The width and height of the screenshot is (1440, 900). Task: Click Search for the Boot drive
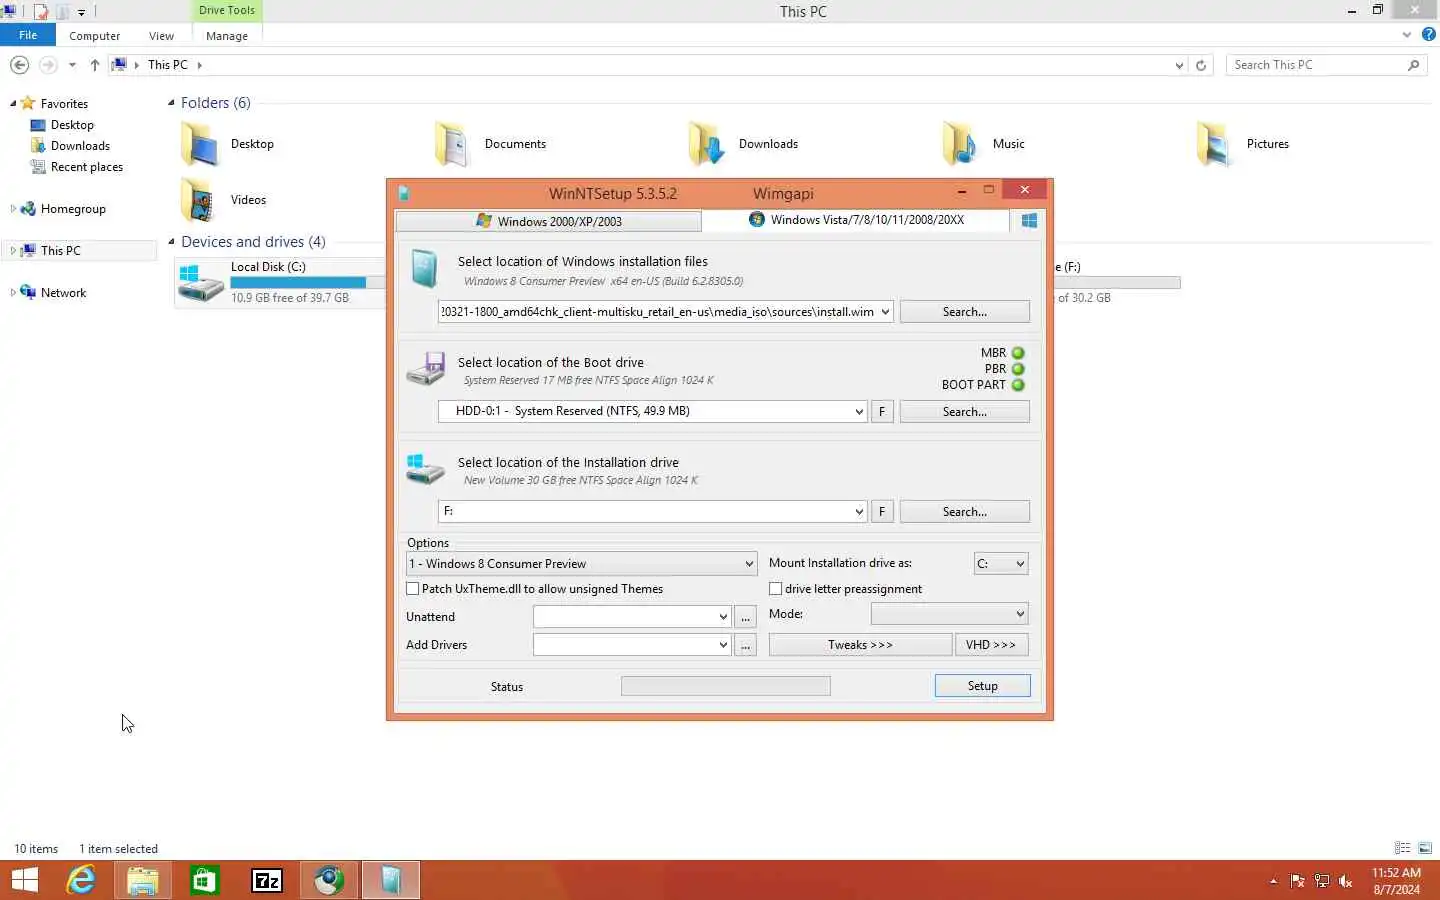pyautogui.click(x=965, y=412)
